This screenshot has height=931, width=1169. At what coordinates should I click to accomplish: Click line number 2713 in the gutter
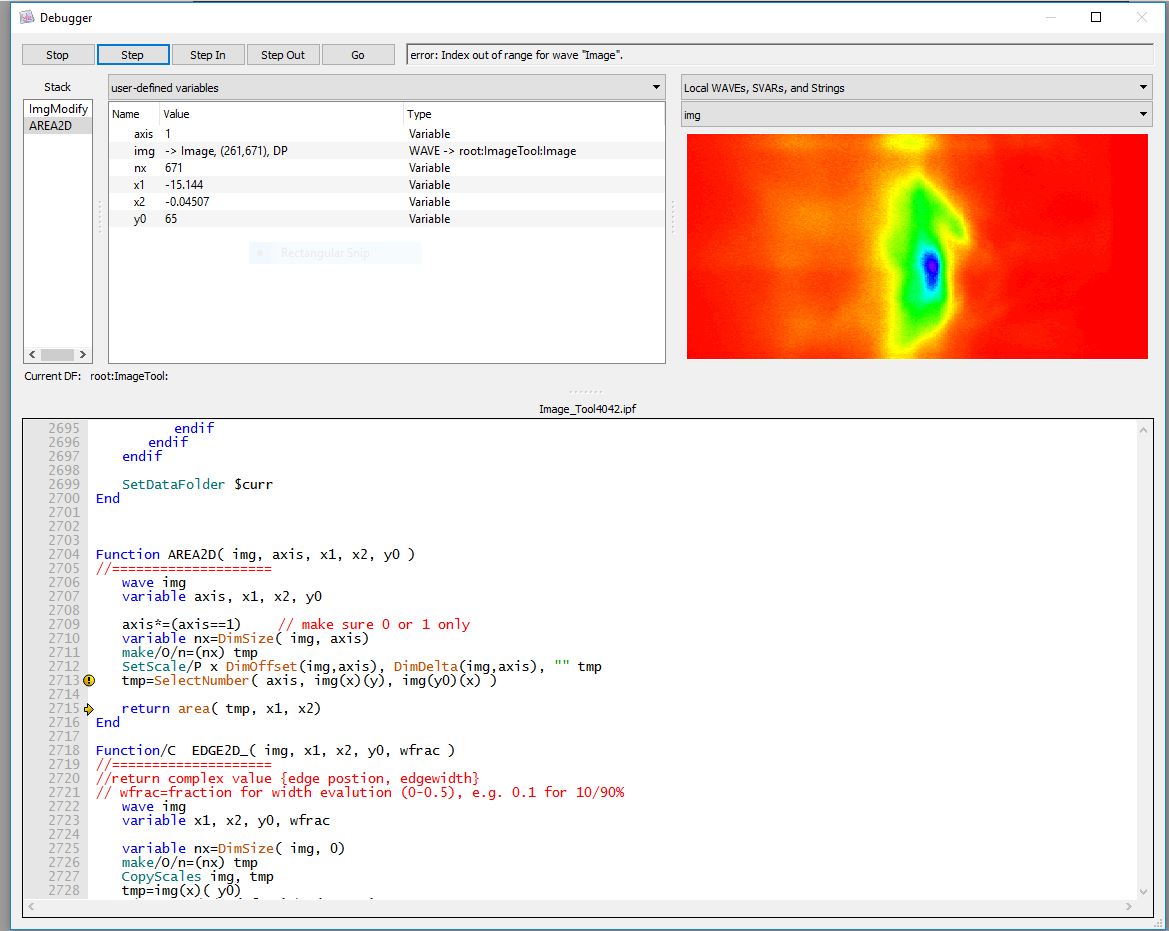[64, 681]
